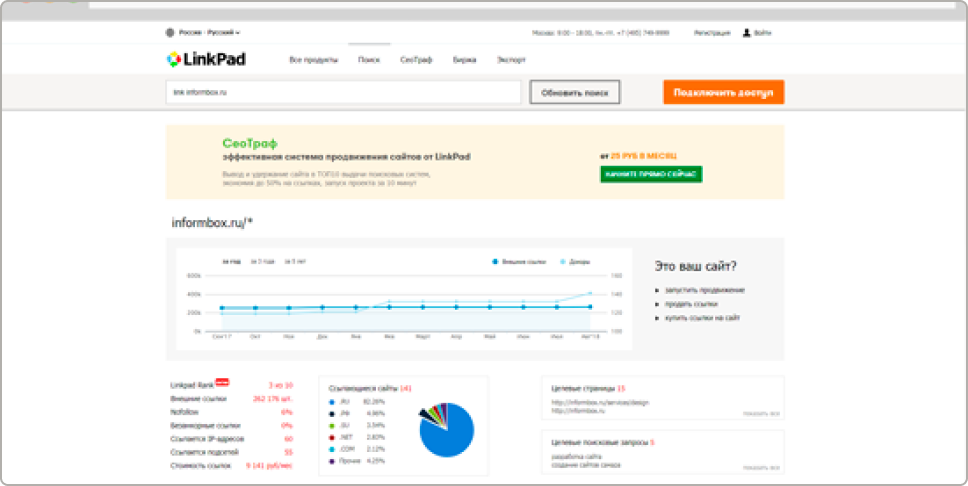The width and height of the screenshot is (968, 486).
Task: Open the Биржа menu item
Action: coord(464,60)
